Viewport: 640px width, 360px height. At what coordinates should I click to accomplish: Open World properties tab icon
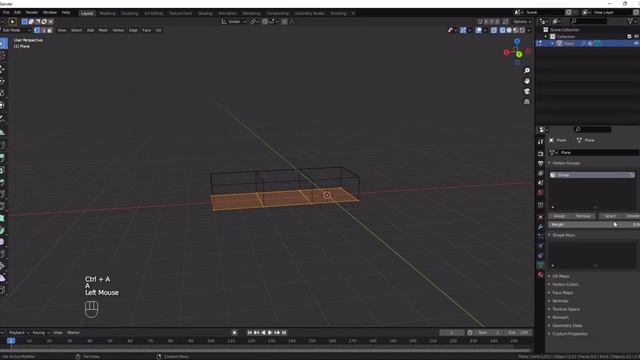point(540,192)
